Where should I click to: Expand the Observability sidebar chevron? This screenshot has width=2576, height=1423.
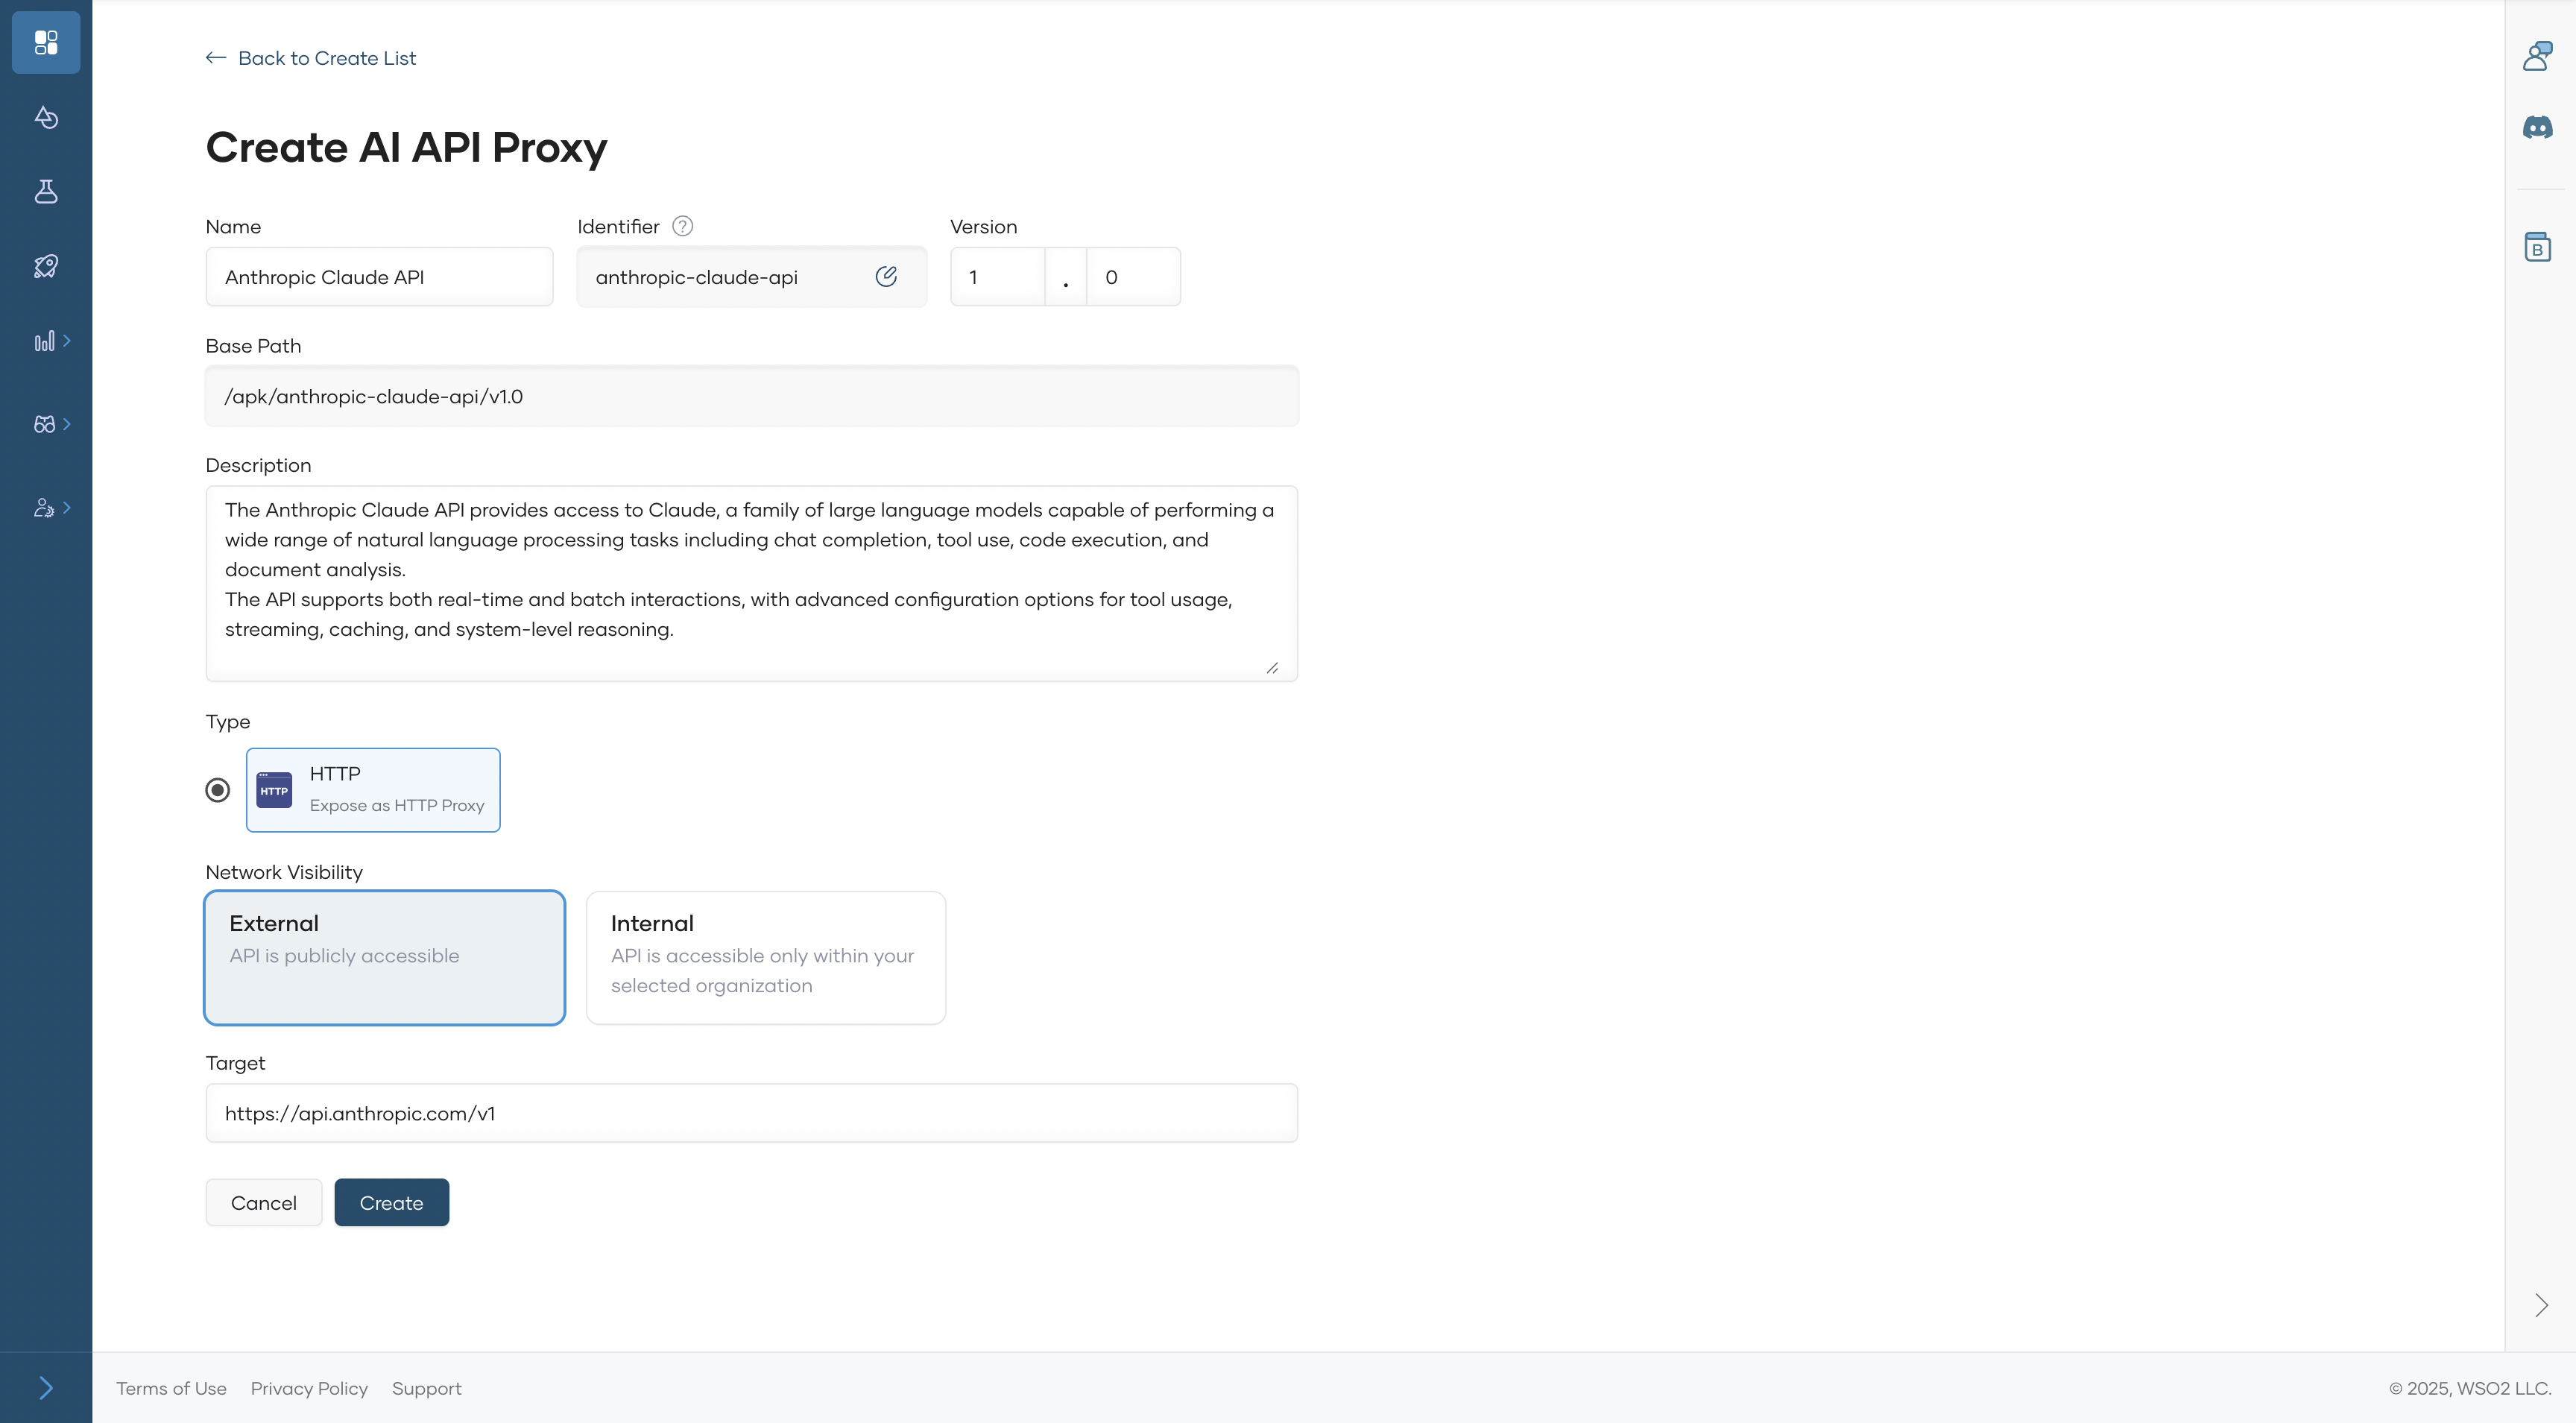[66, 340]
